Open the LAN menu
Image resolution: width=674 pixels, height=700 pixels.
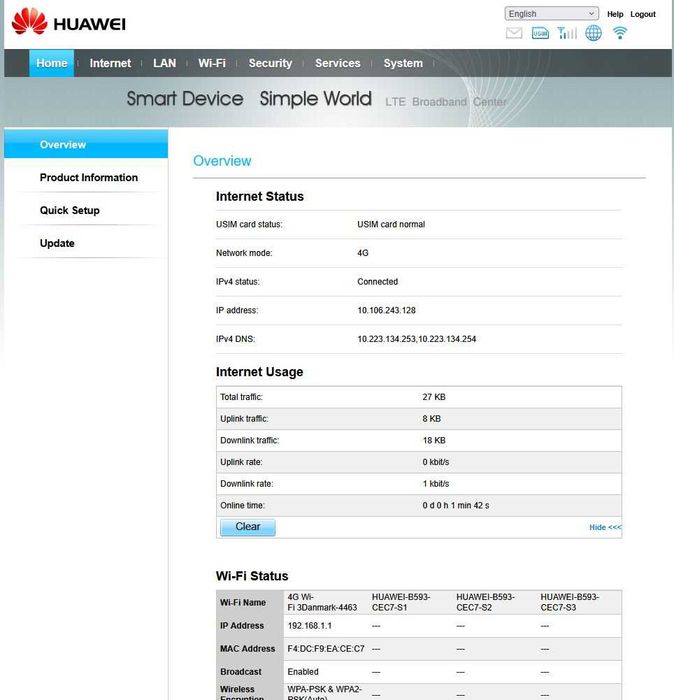click(x=164, y=63)
